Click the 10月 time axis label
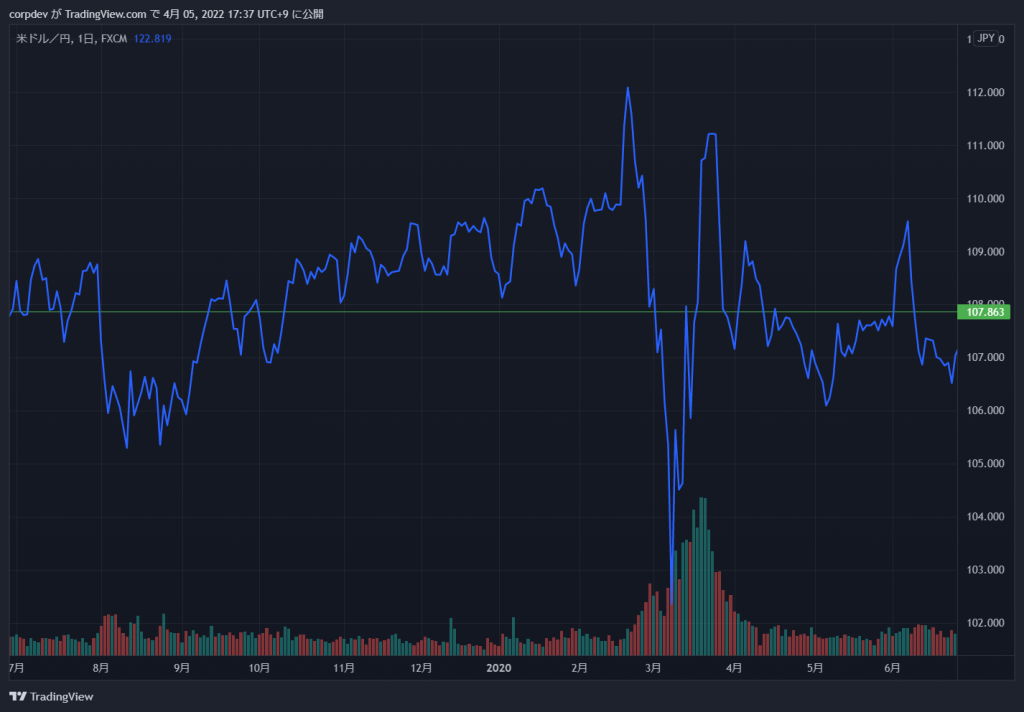Image resolution: width=1024 pixels, height=712 pixels. 259,668
